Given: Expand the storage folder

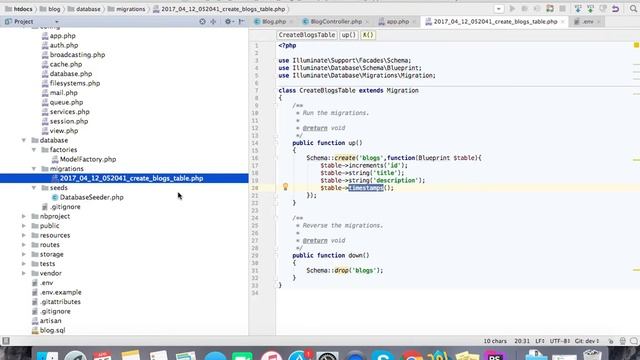Looking at the screenshot, I should pos(24,254).
